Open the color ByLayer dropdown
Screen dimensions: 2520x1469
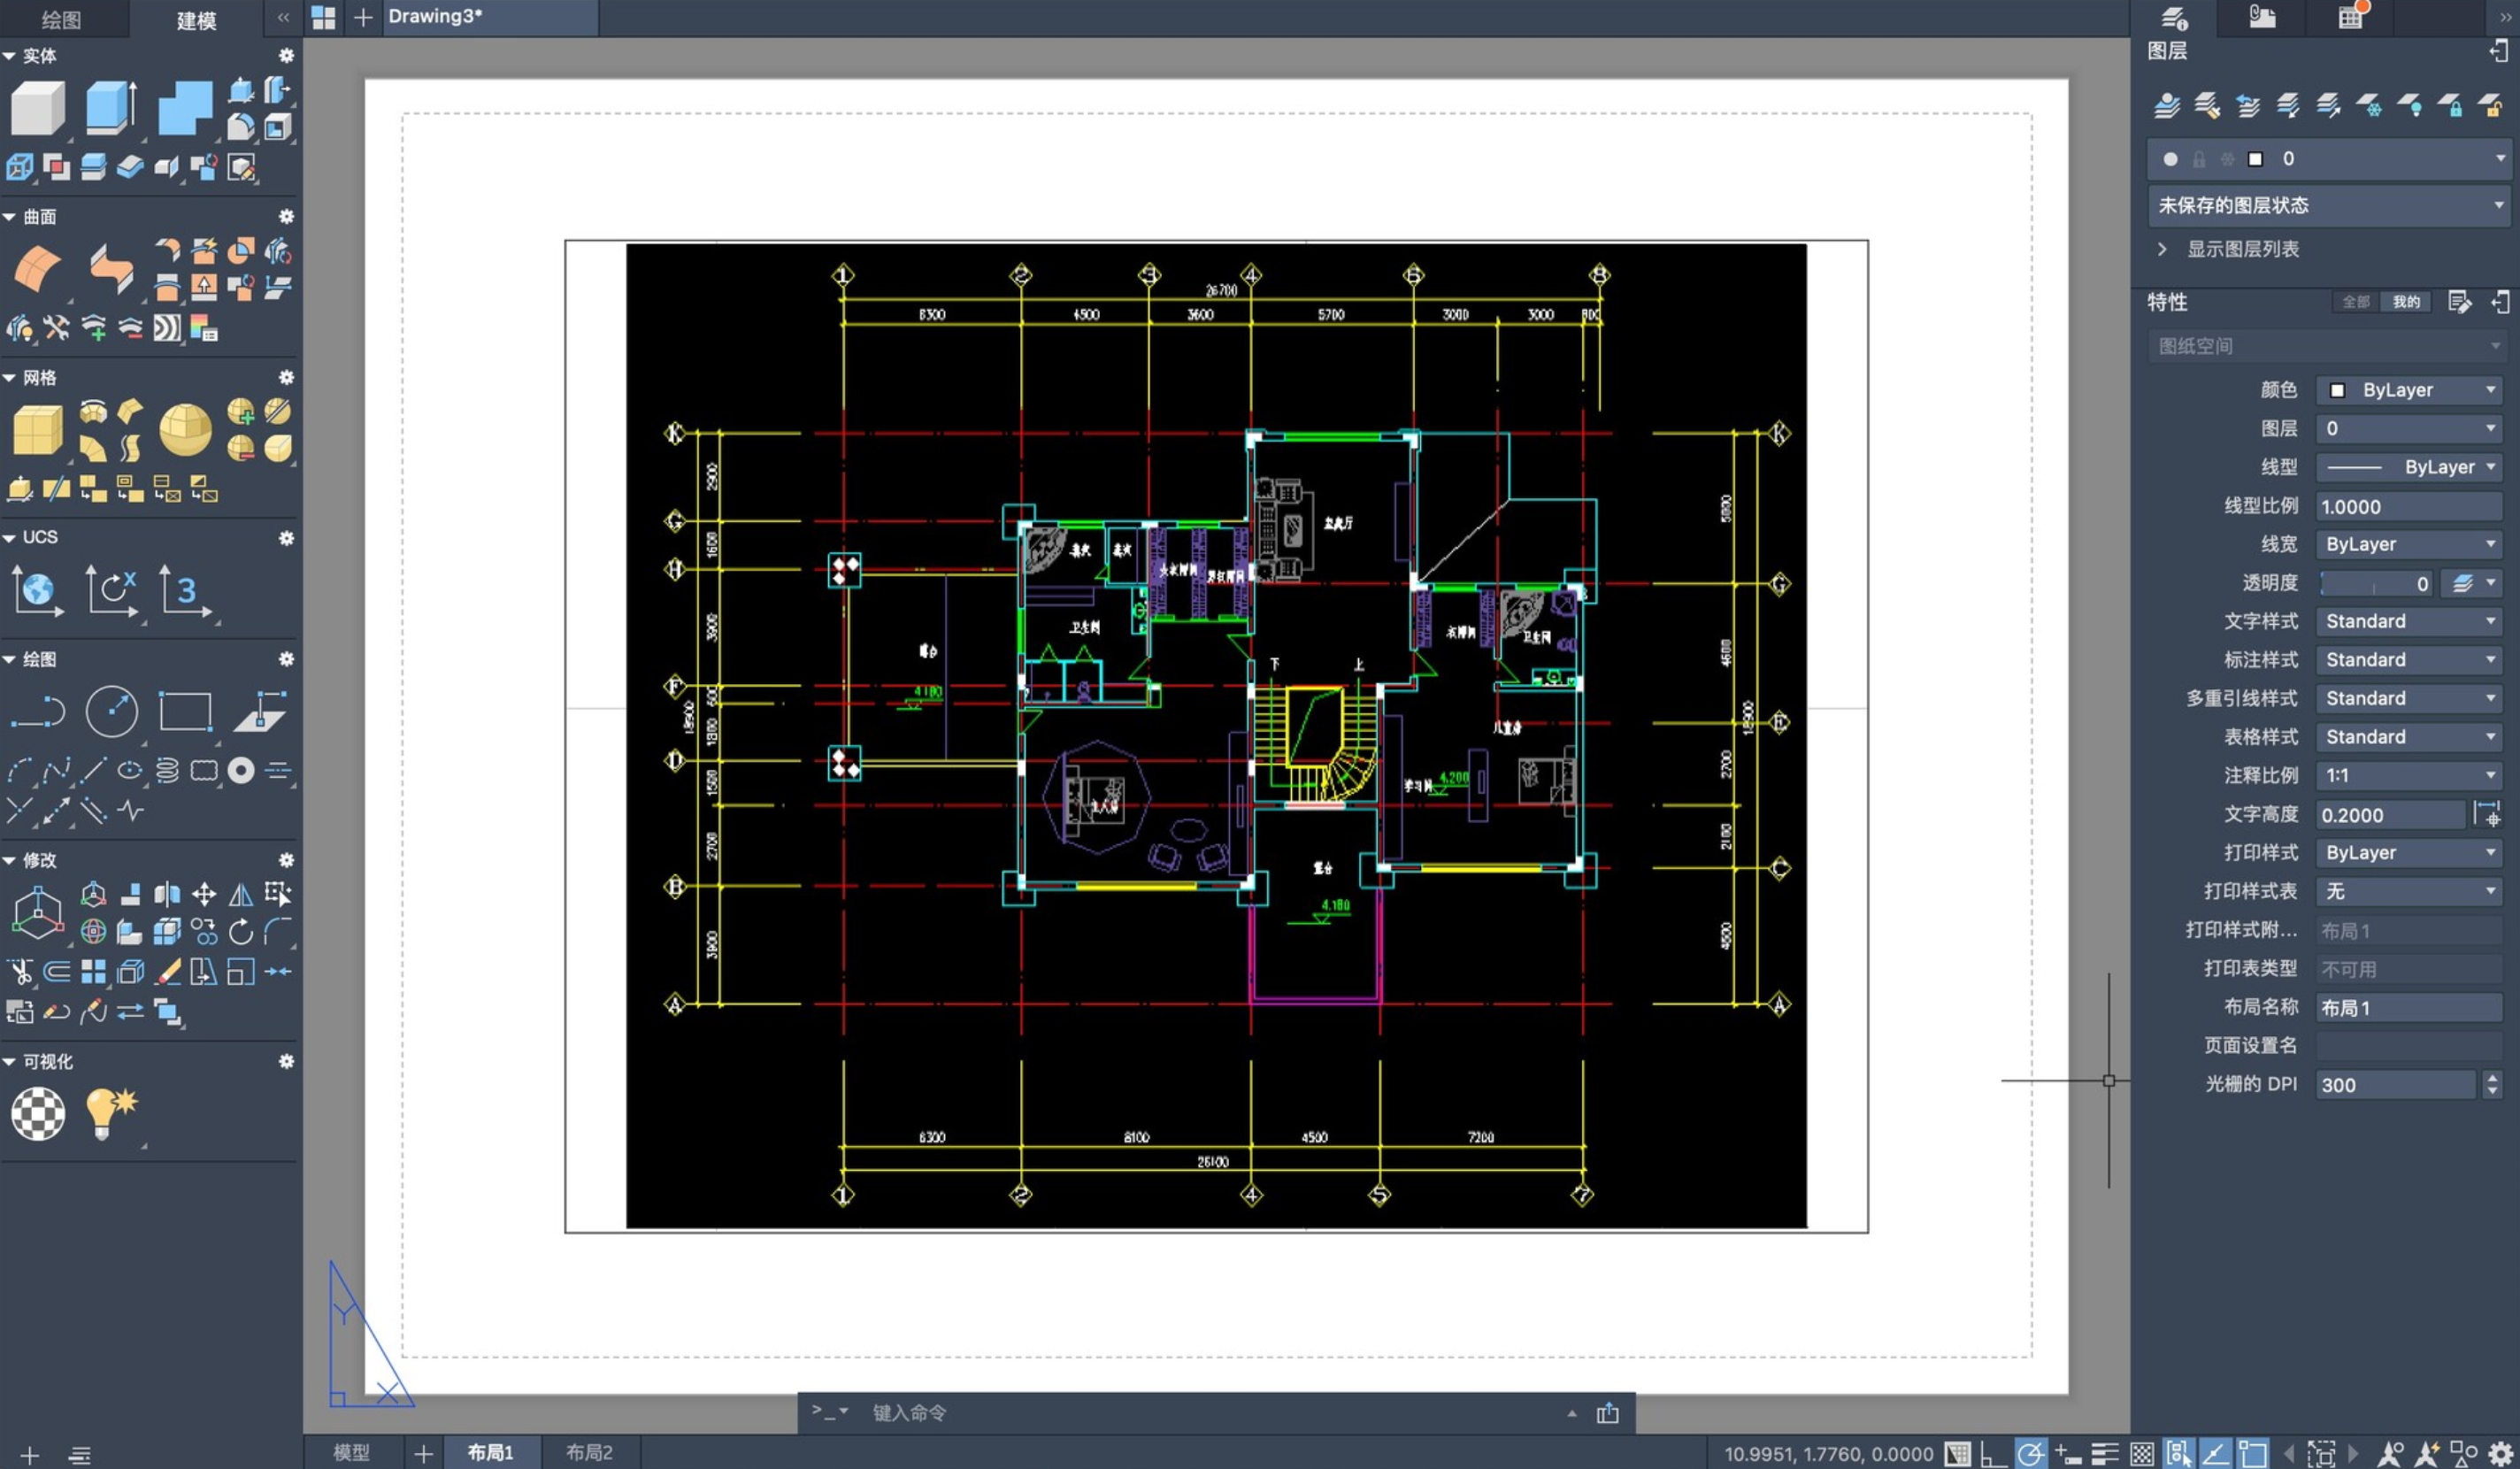point(2409,390)
